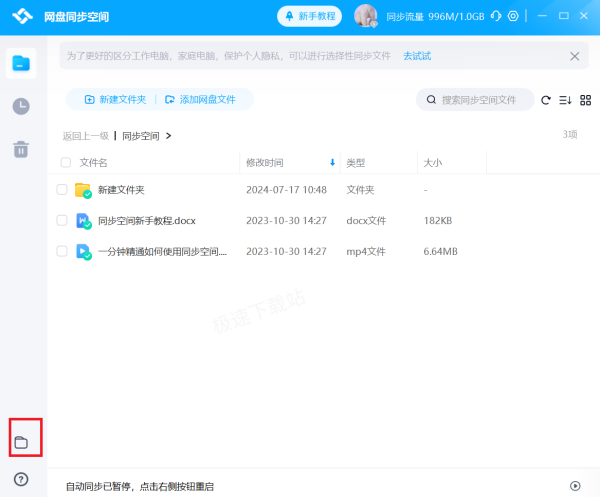600x497 pixels.
Task: Toggle sort arrow on 修改时间 column
Action: coord(332,163)
